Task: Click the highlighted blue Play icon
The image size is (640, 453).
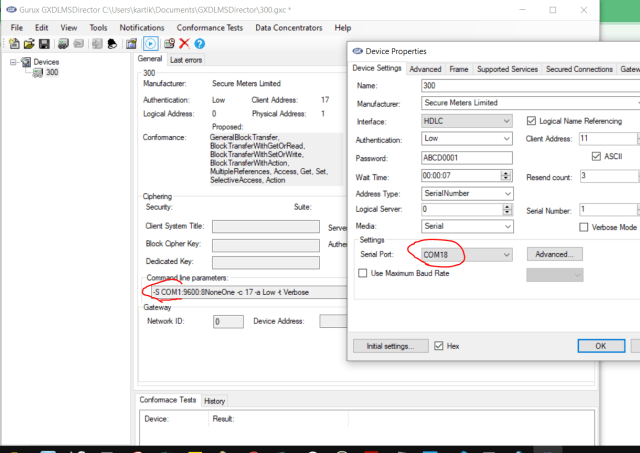Action: (151, 44)
